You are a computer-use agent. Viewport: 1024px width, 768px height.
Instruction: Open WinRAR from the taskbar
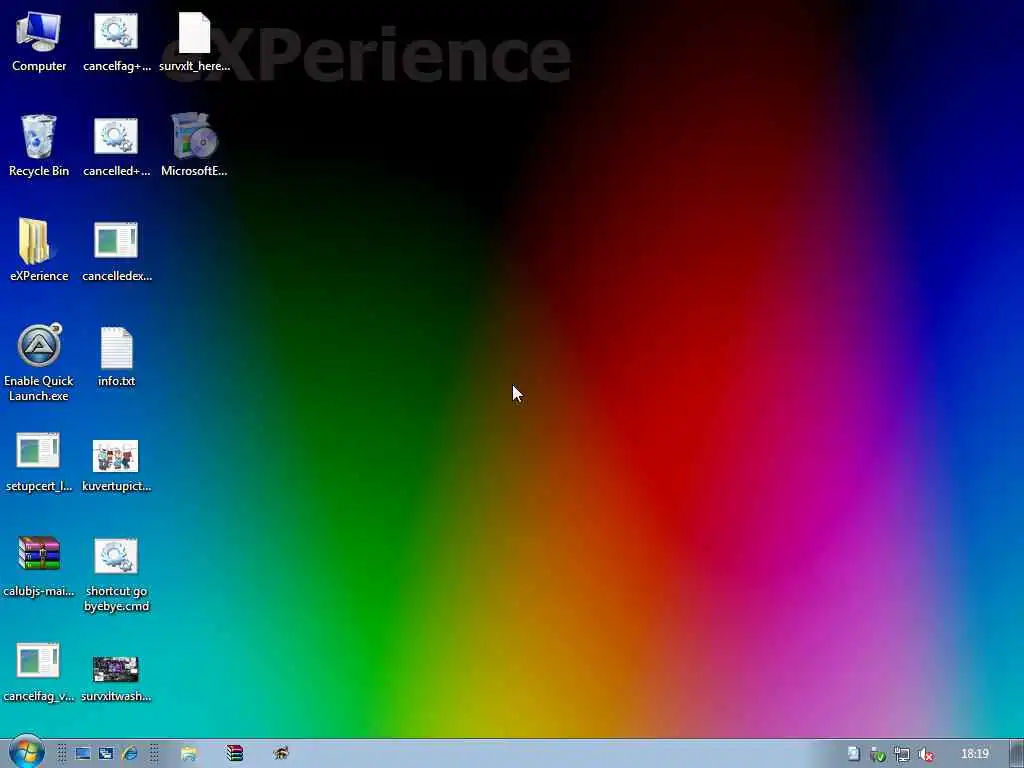(234, 754)
